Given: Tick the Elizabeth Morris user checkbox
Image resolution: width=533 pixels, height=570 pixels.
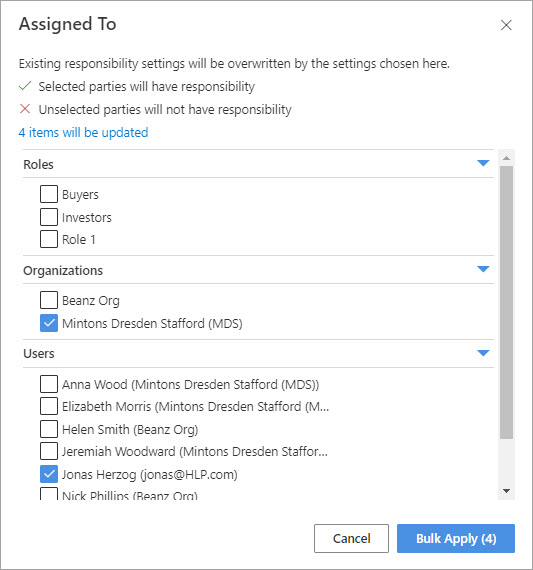Looking at the screenshot, I should 49,406.
